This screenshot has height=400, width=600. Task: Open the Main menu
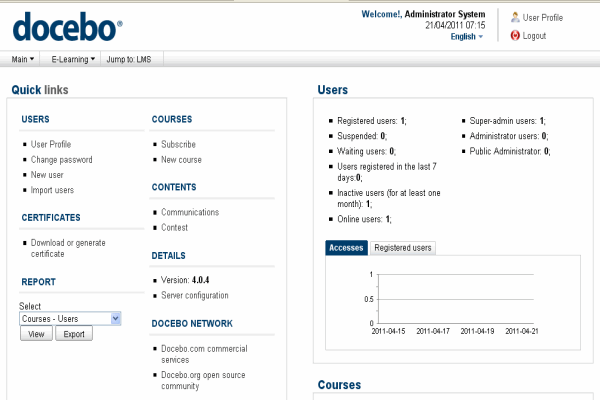coord(22,59)
